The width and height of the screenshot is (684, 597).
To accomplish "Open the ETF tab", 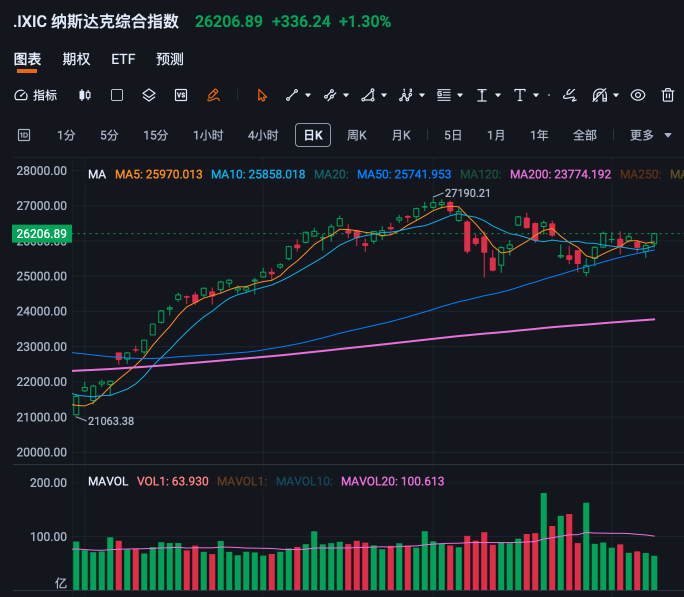I will 123,59.
